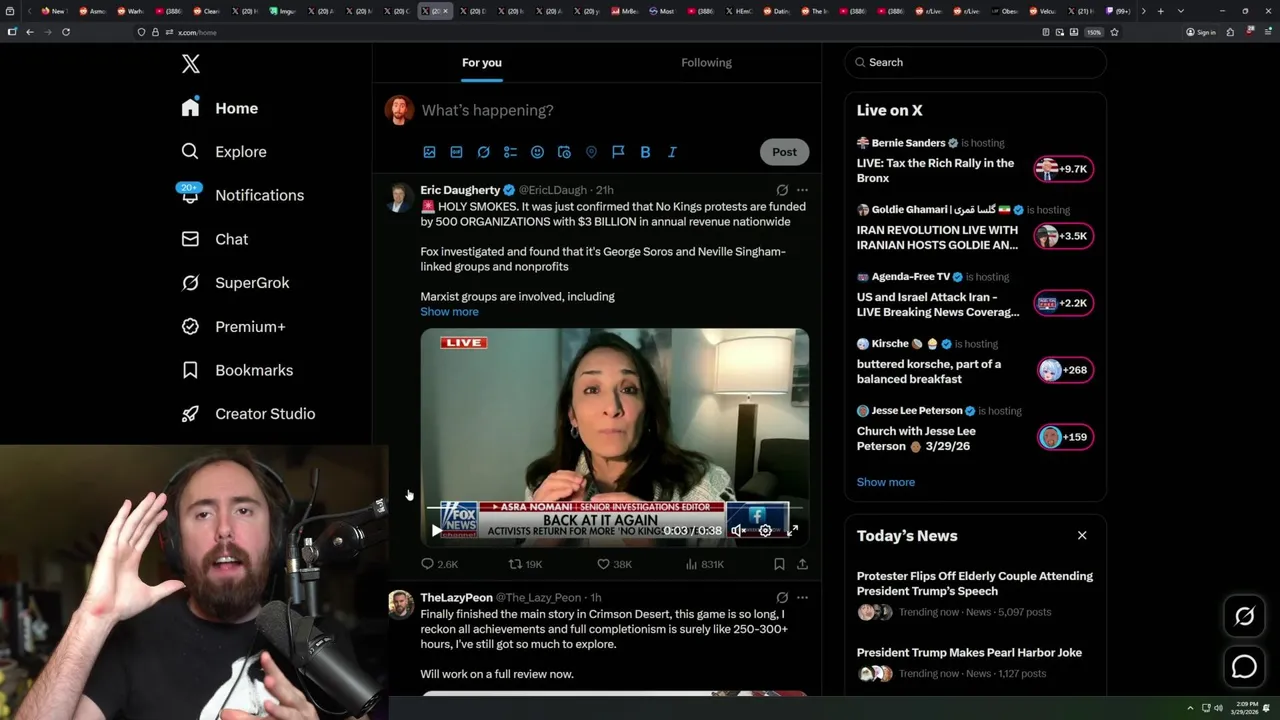This screenshot has height=720, width=1280.
Task: Add media image to the new post
Action: 429,152
